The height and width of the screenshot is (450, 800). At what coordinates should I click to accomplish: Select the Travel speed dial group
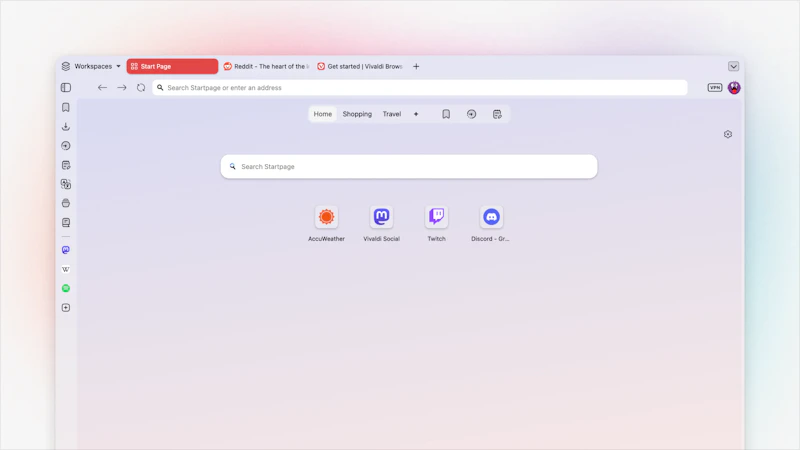click(x=392, y=114)
